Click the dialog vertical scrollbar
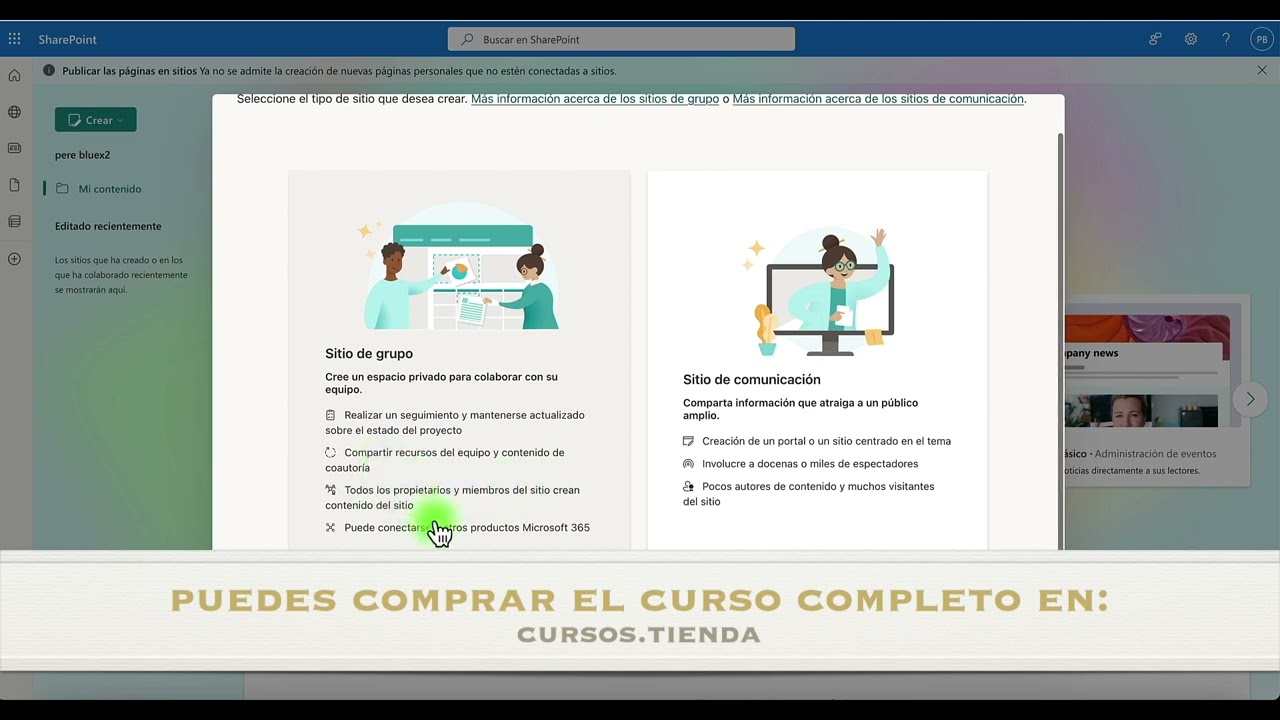The height and width of the screenshot is (720, 1280). tap(1060, 340)
